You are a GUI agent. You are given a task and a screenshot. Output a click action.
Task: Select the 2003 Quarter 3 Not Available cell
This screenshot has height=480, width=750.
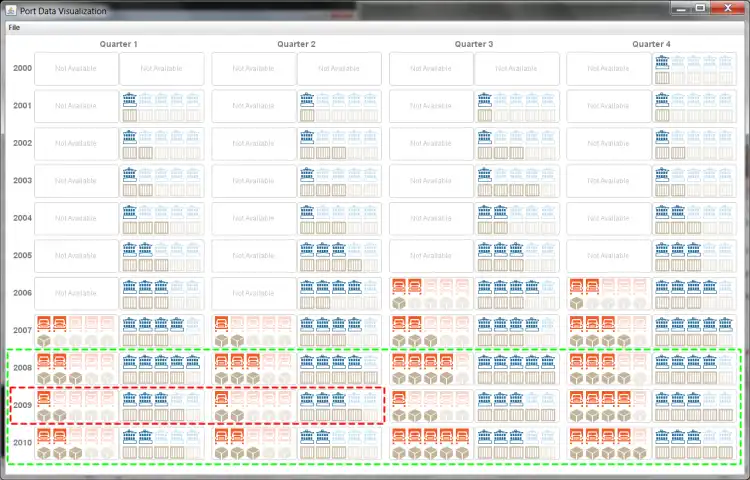point(431,181)
